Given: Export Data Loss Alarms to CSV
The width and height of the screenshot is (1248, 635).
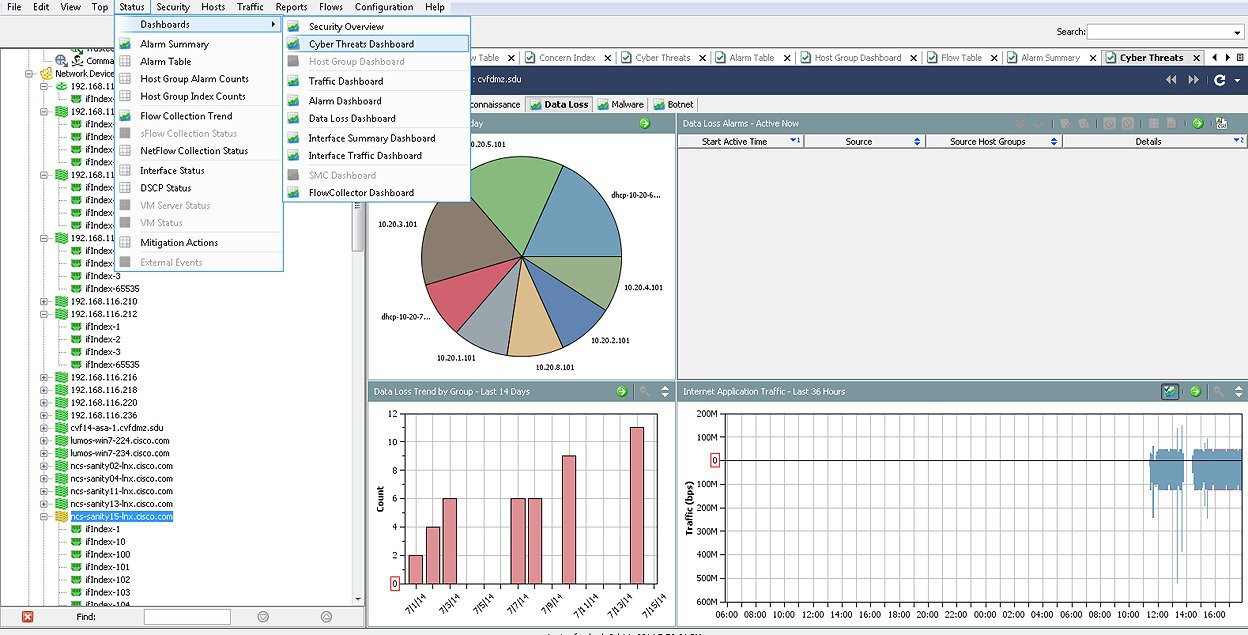Looking at the screenshot, I should click(1221, 123).
